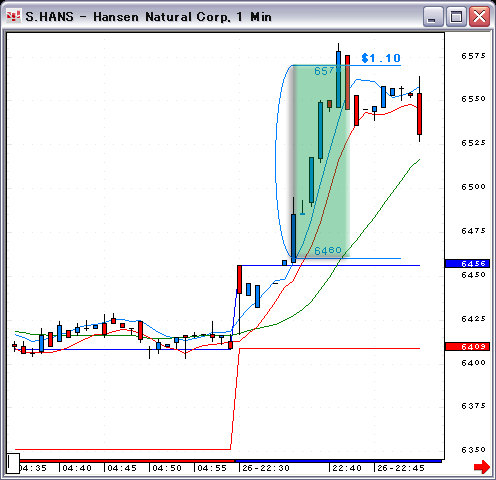496x480 pixels.
Task: Click the blue 6456 price marker
Action: click(x=467, y=264)
